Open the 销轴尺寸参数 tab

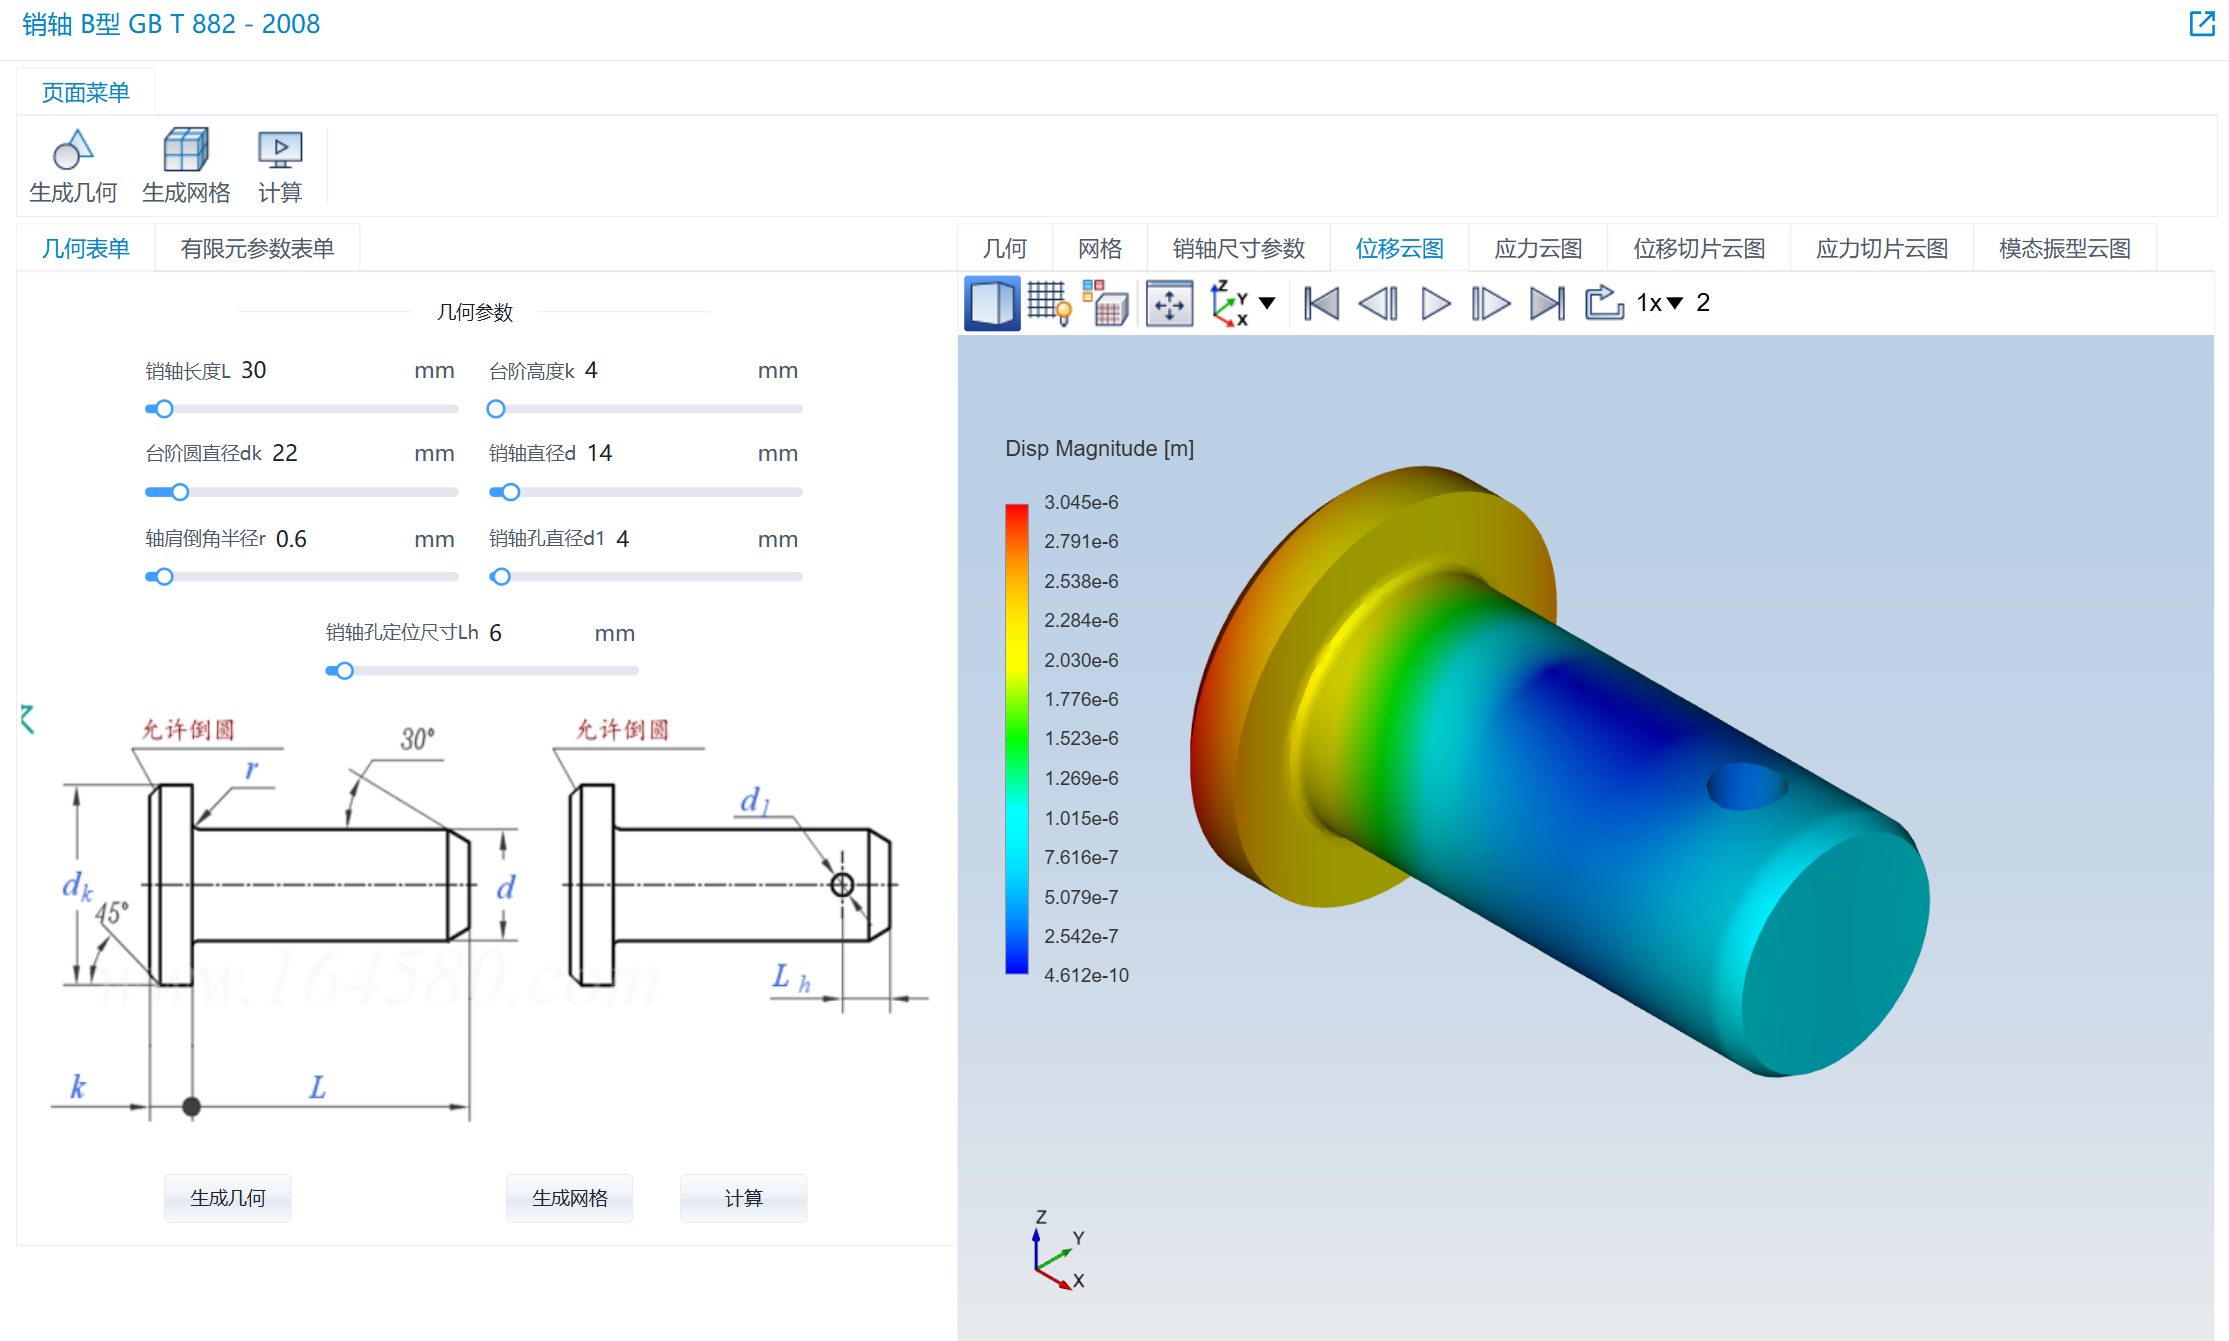point(1239,248)
